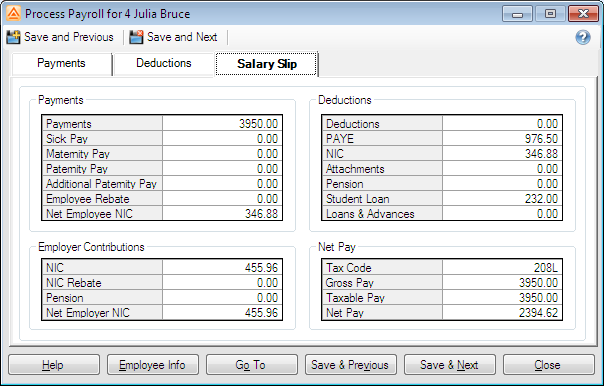Click the Go To button

click(x=252, y=364)
